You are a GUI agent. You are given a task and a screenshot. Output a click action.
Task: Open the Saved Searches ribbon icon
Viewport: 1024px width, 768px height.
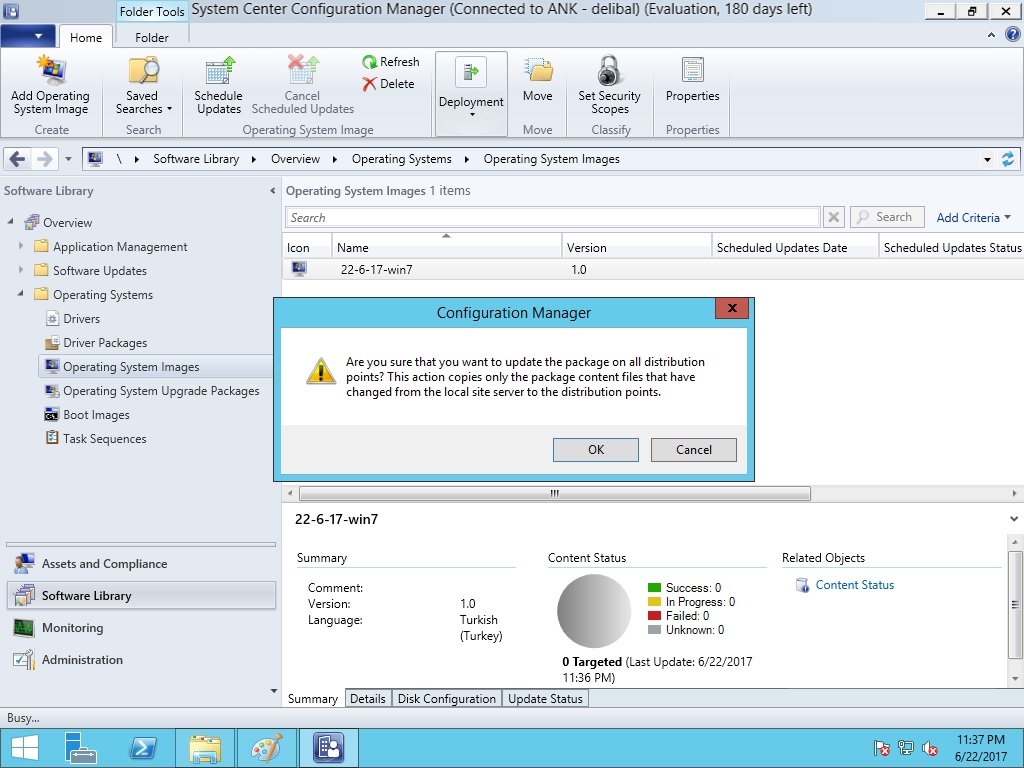coord(143,72)
